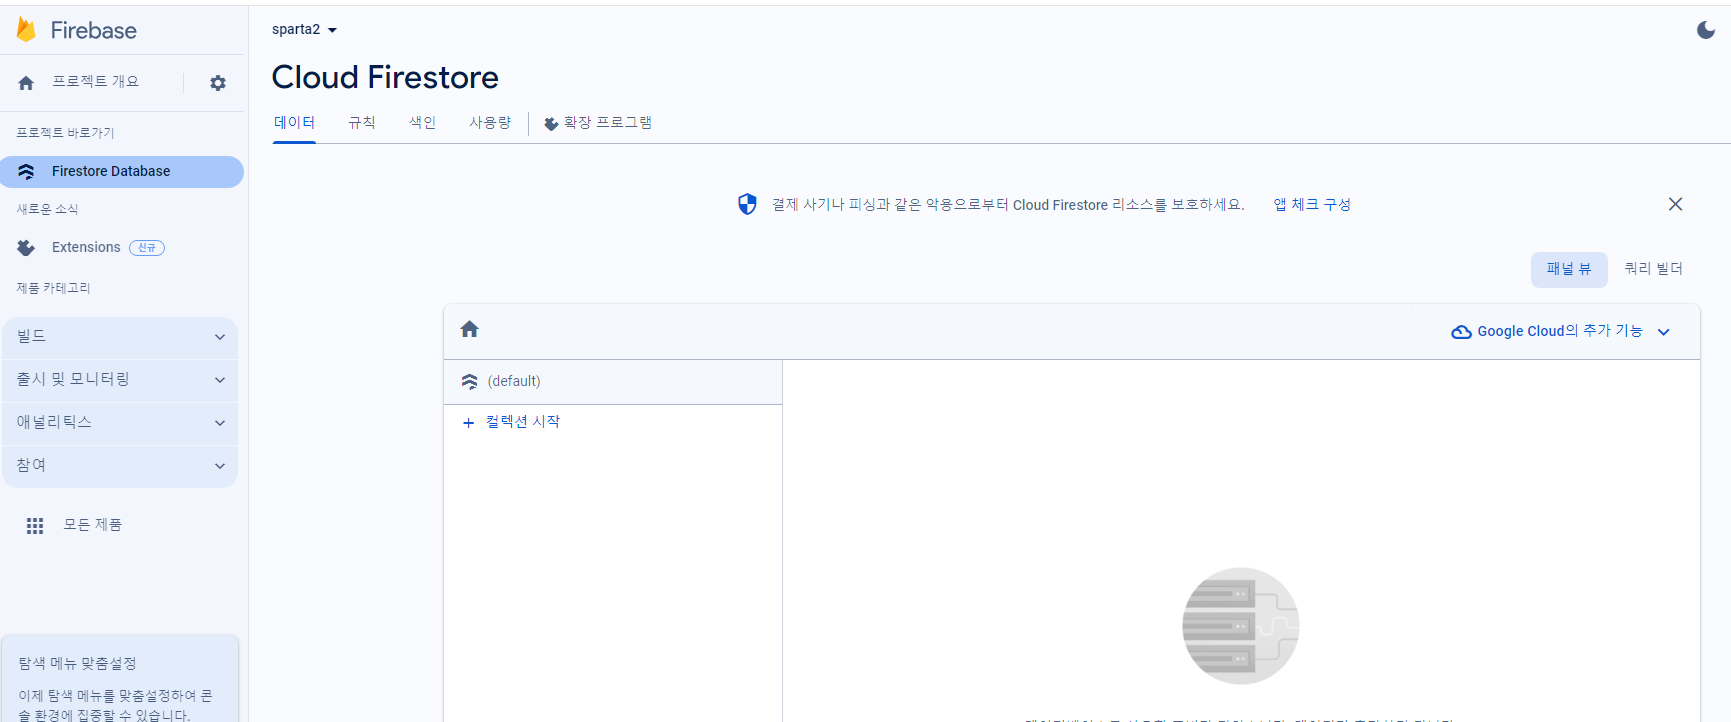Screen dimensions: 1731x722
Task: Switch to the 색인 tab
Action: point(422,123)
